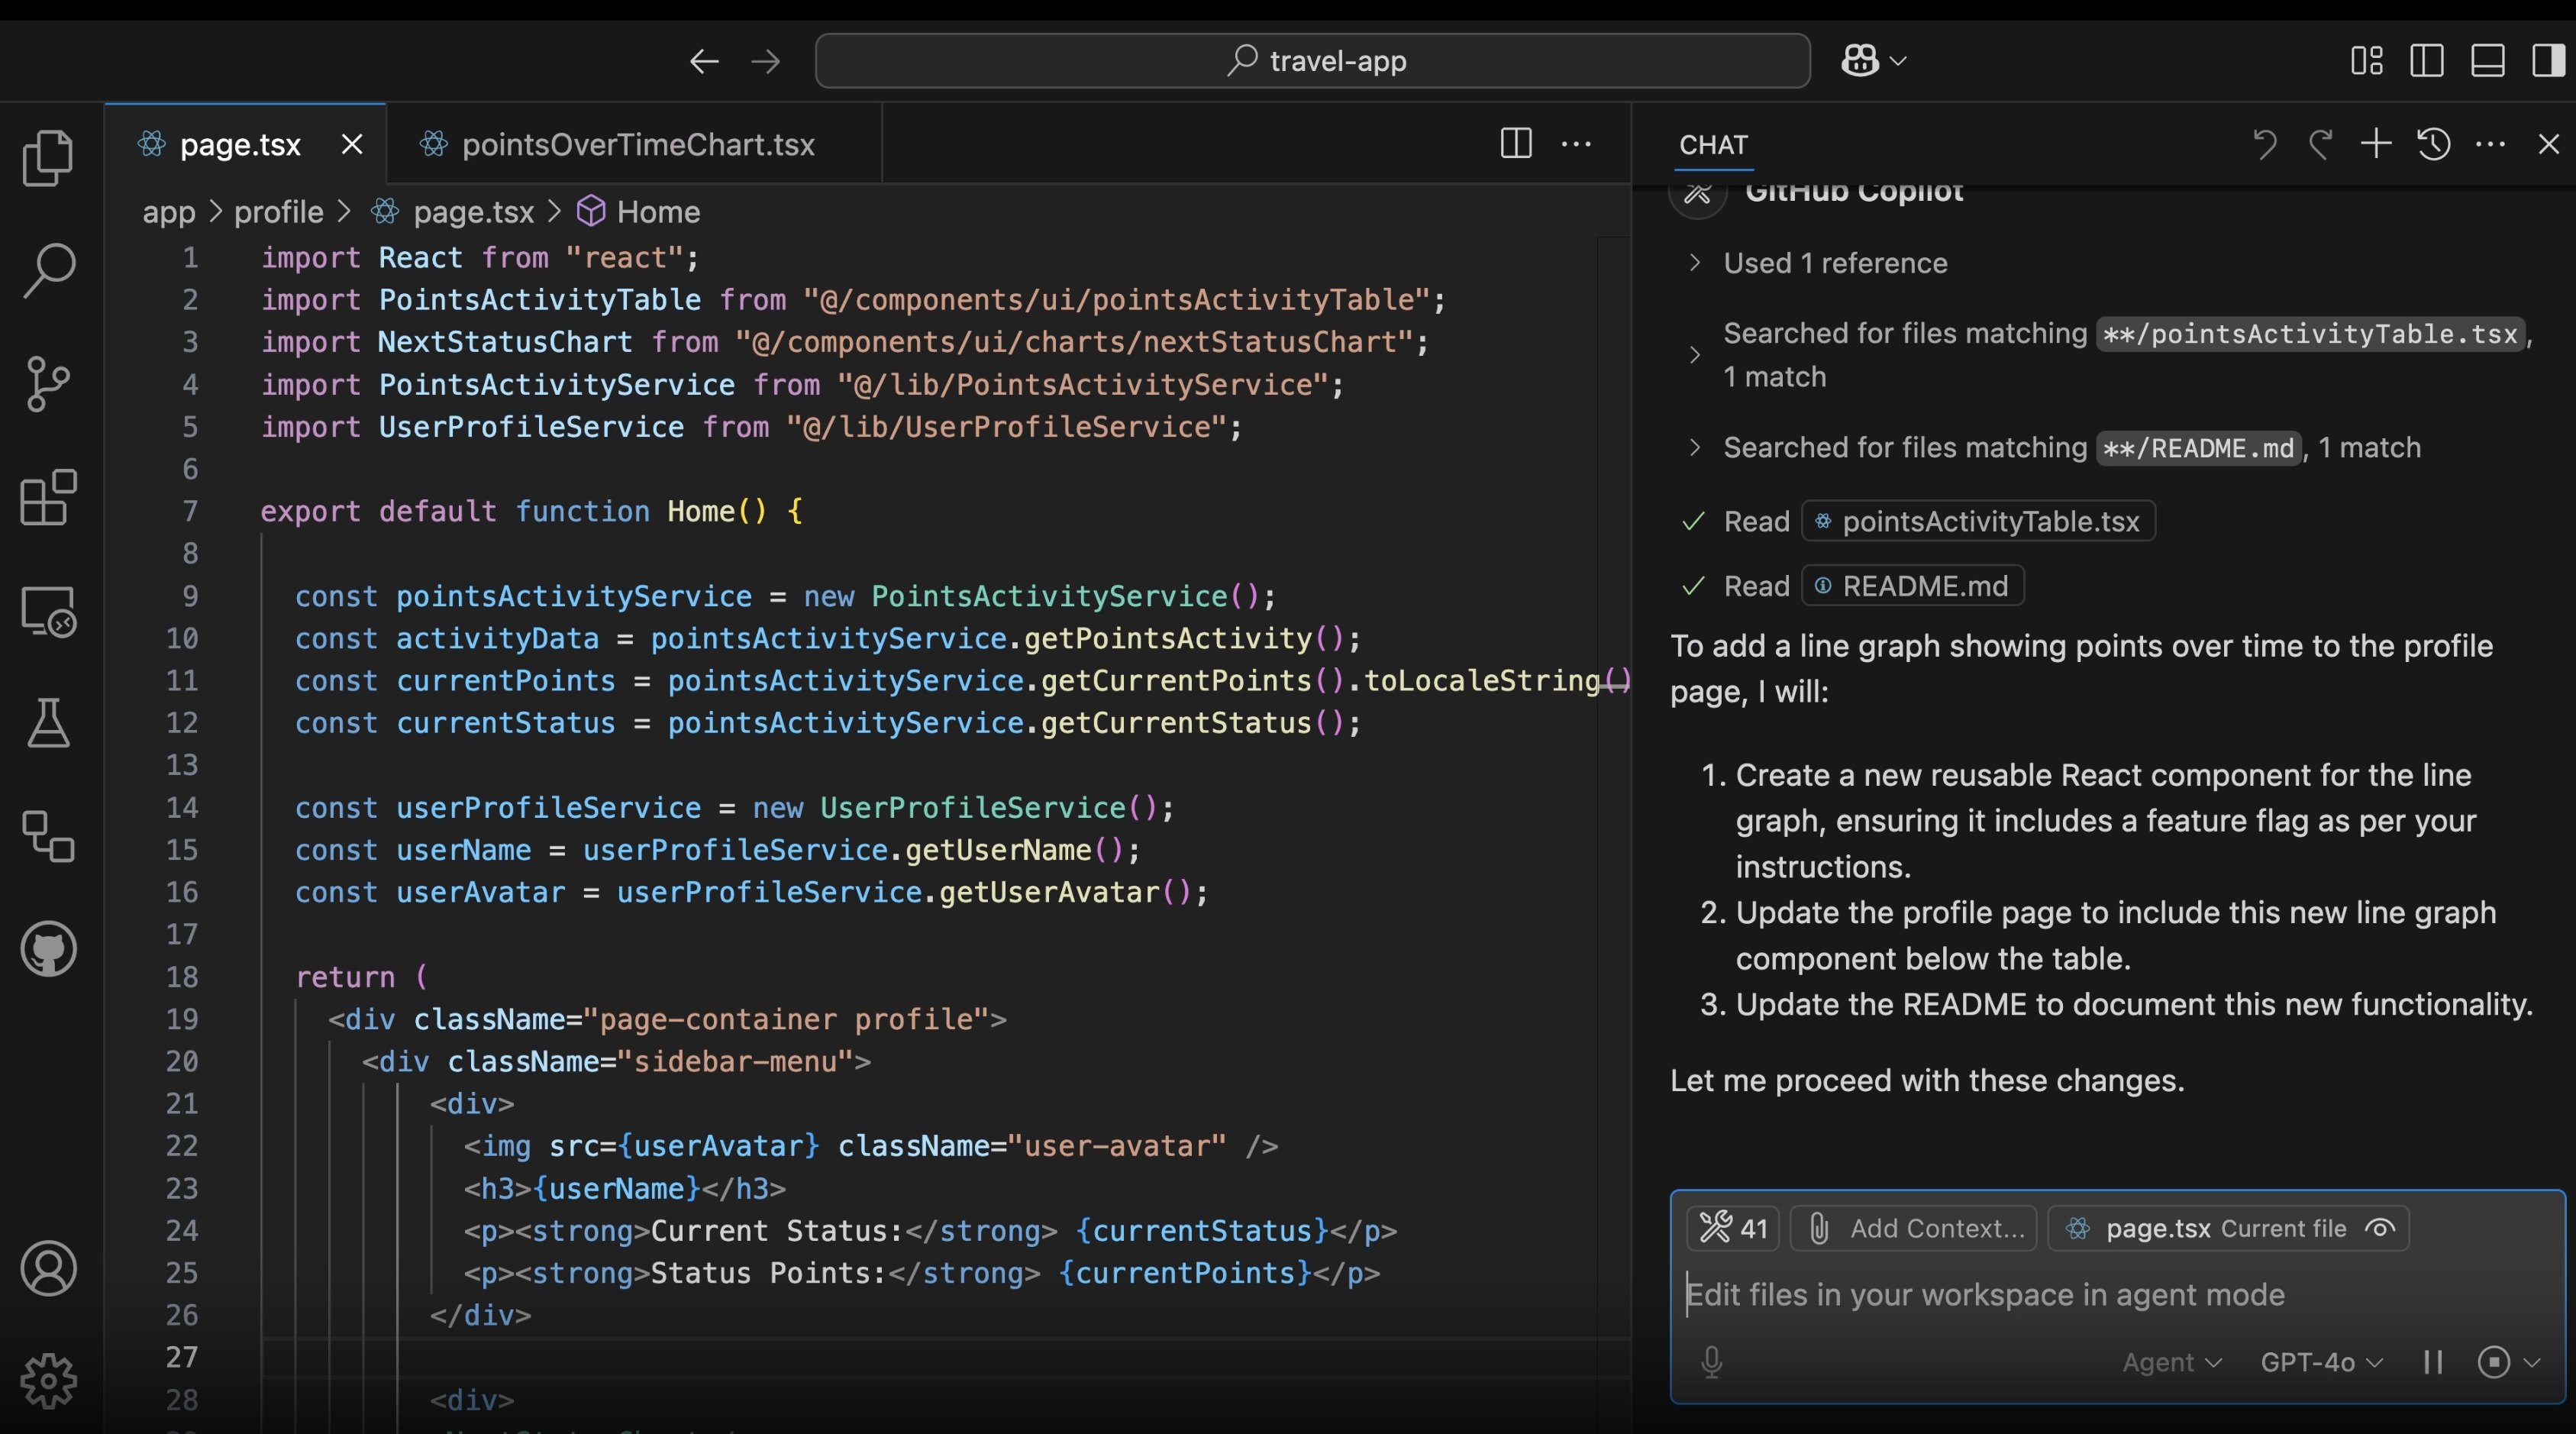Toggle page.tsx current file context visibility
2576x1434 pixels.
(x=2380, y=1228)
